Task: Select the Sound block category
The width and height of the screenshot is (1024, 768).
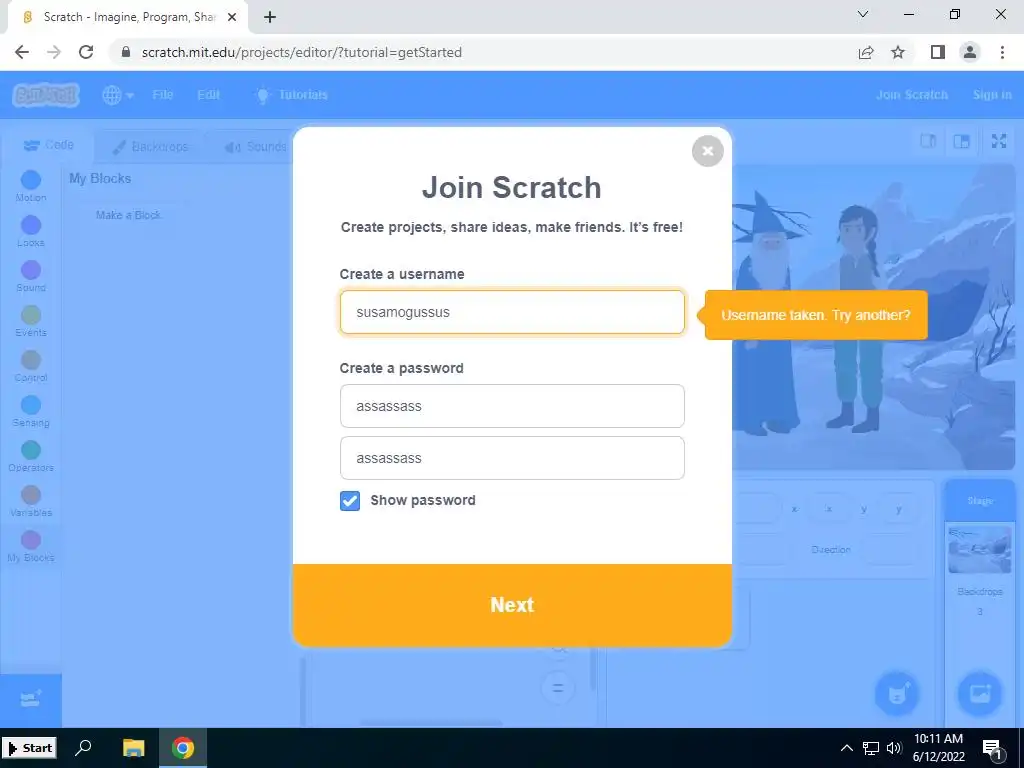Action: pos(31,276)
